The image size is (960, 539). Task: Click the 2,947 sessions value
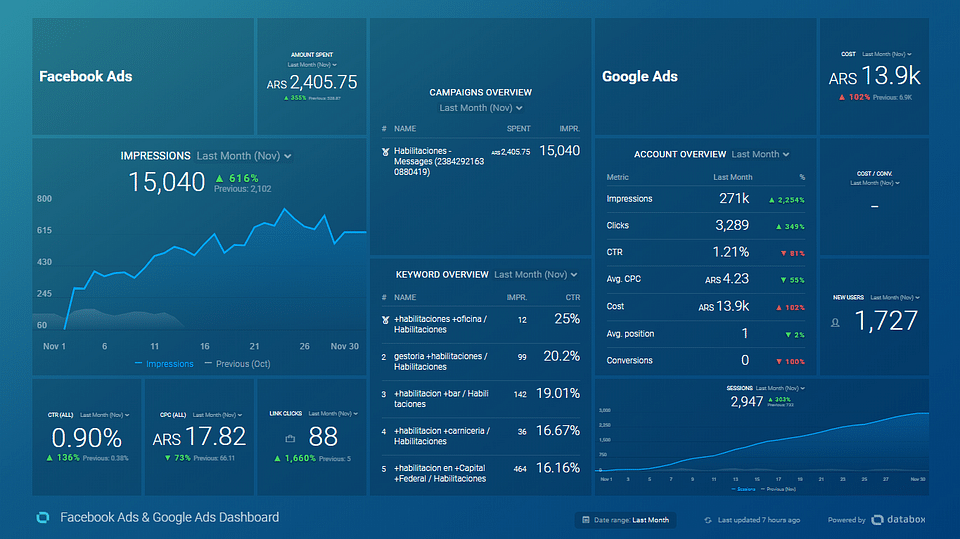(746, 402)
